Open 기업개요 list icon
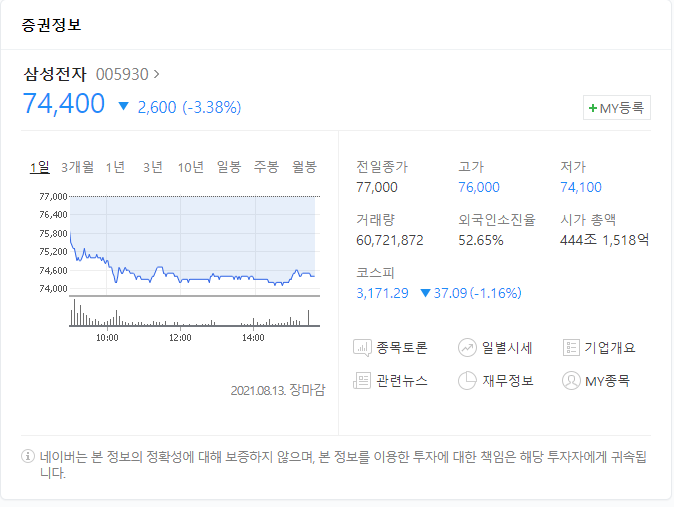This screenshot has height=507, width=674. click(x=571, y=347)
